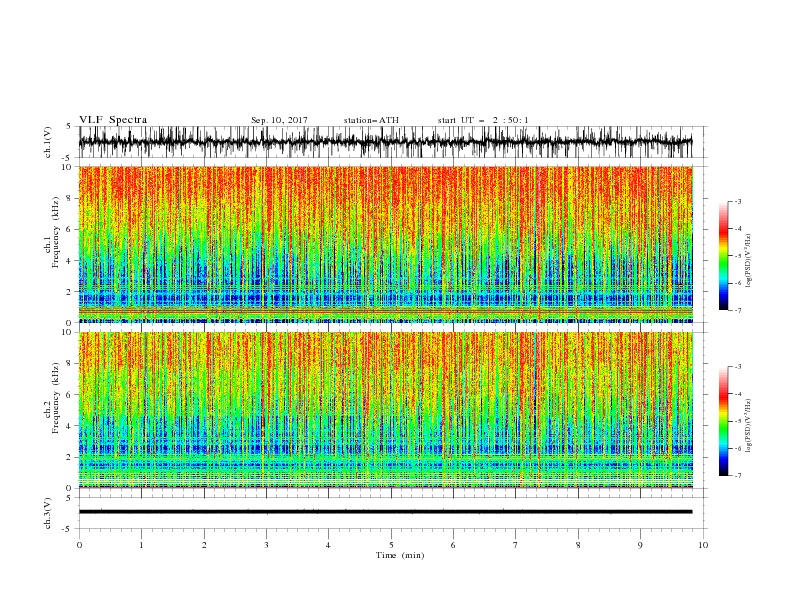Screen dimensions: 792x612
Task: Click inside the ch.2 spectrogram panel
Action: click(x=385, y=410)
